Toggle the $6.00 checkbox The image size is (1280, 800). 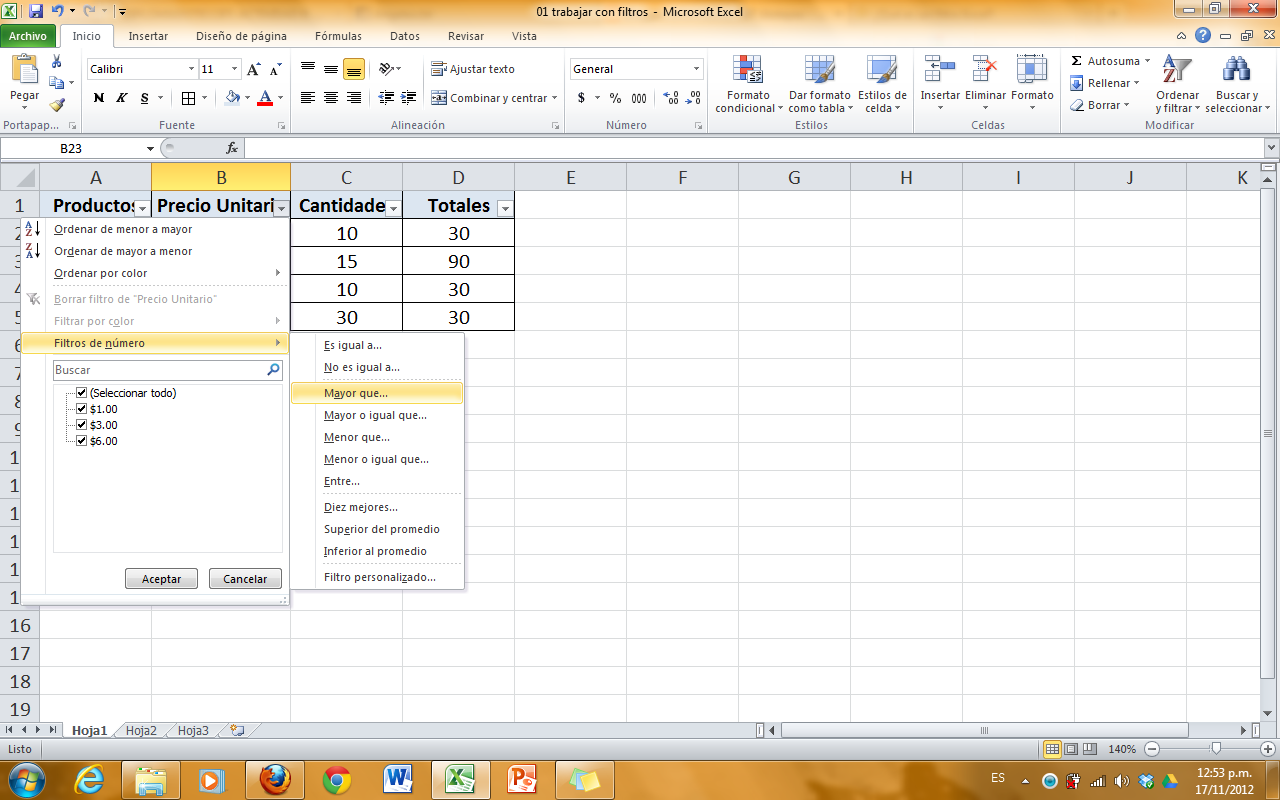tap(82, 440)
